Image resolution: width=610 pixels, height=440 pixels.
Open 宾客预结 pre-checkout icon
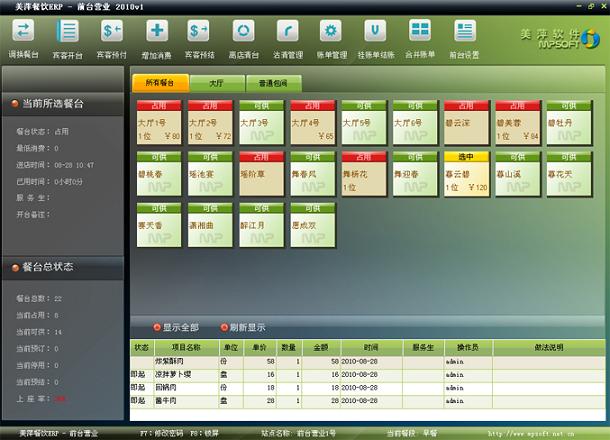click(199, 32)
